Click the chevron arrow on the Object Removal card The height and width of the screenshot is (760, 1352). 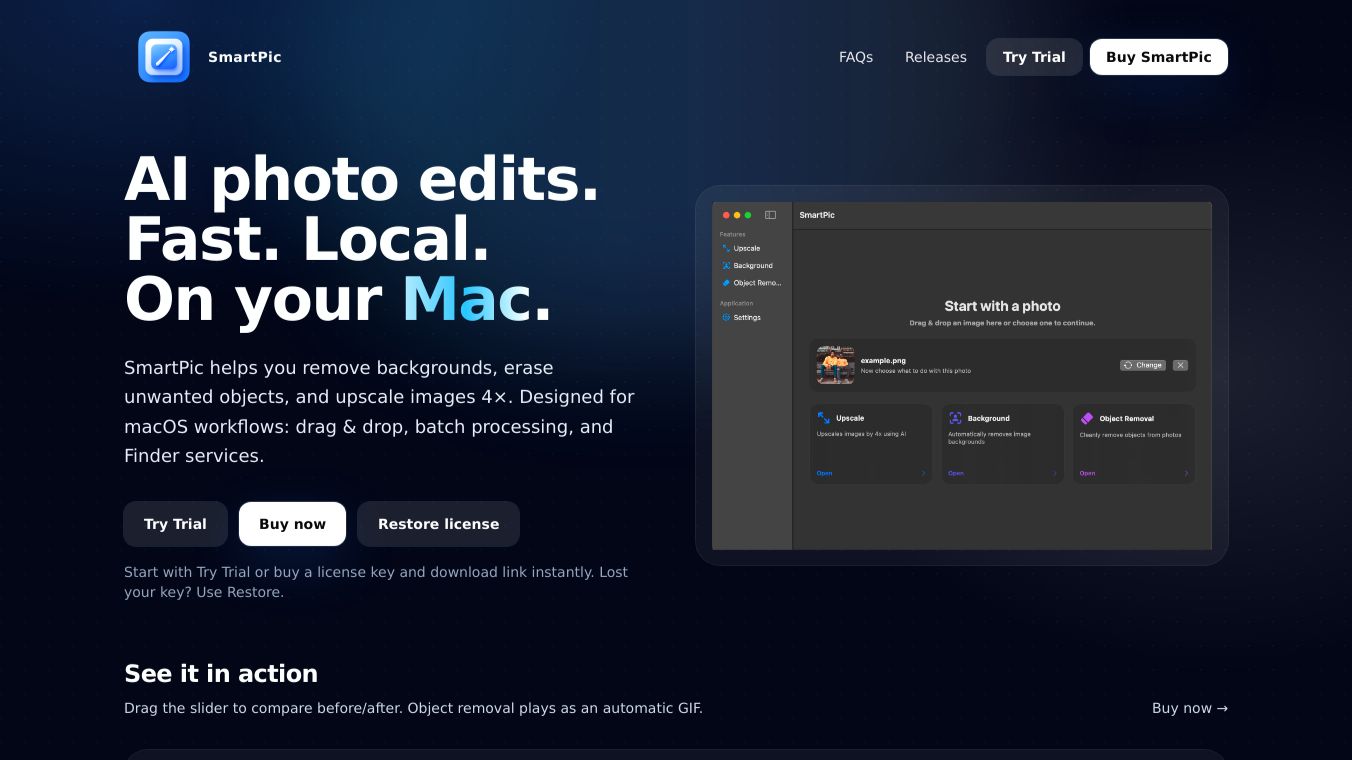pyautogui.click(x=1187, y=473)
